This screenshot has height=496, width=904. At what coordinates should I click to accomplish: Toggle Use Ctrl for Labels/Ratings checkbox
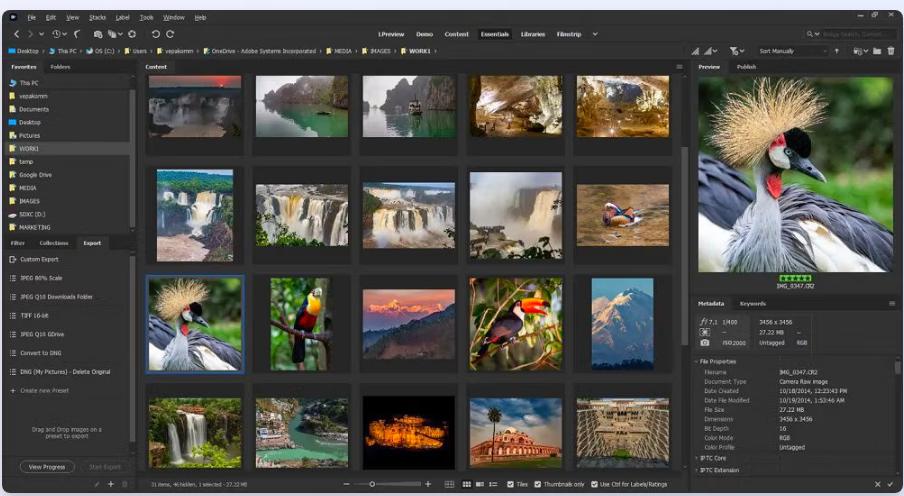click(x=592, y=484)
